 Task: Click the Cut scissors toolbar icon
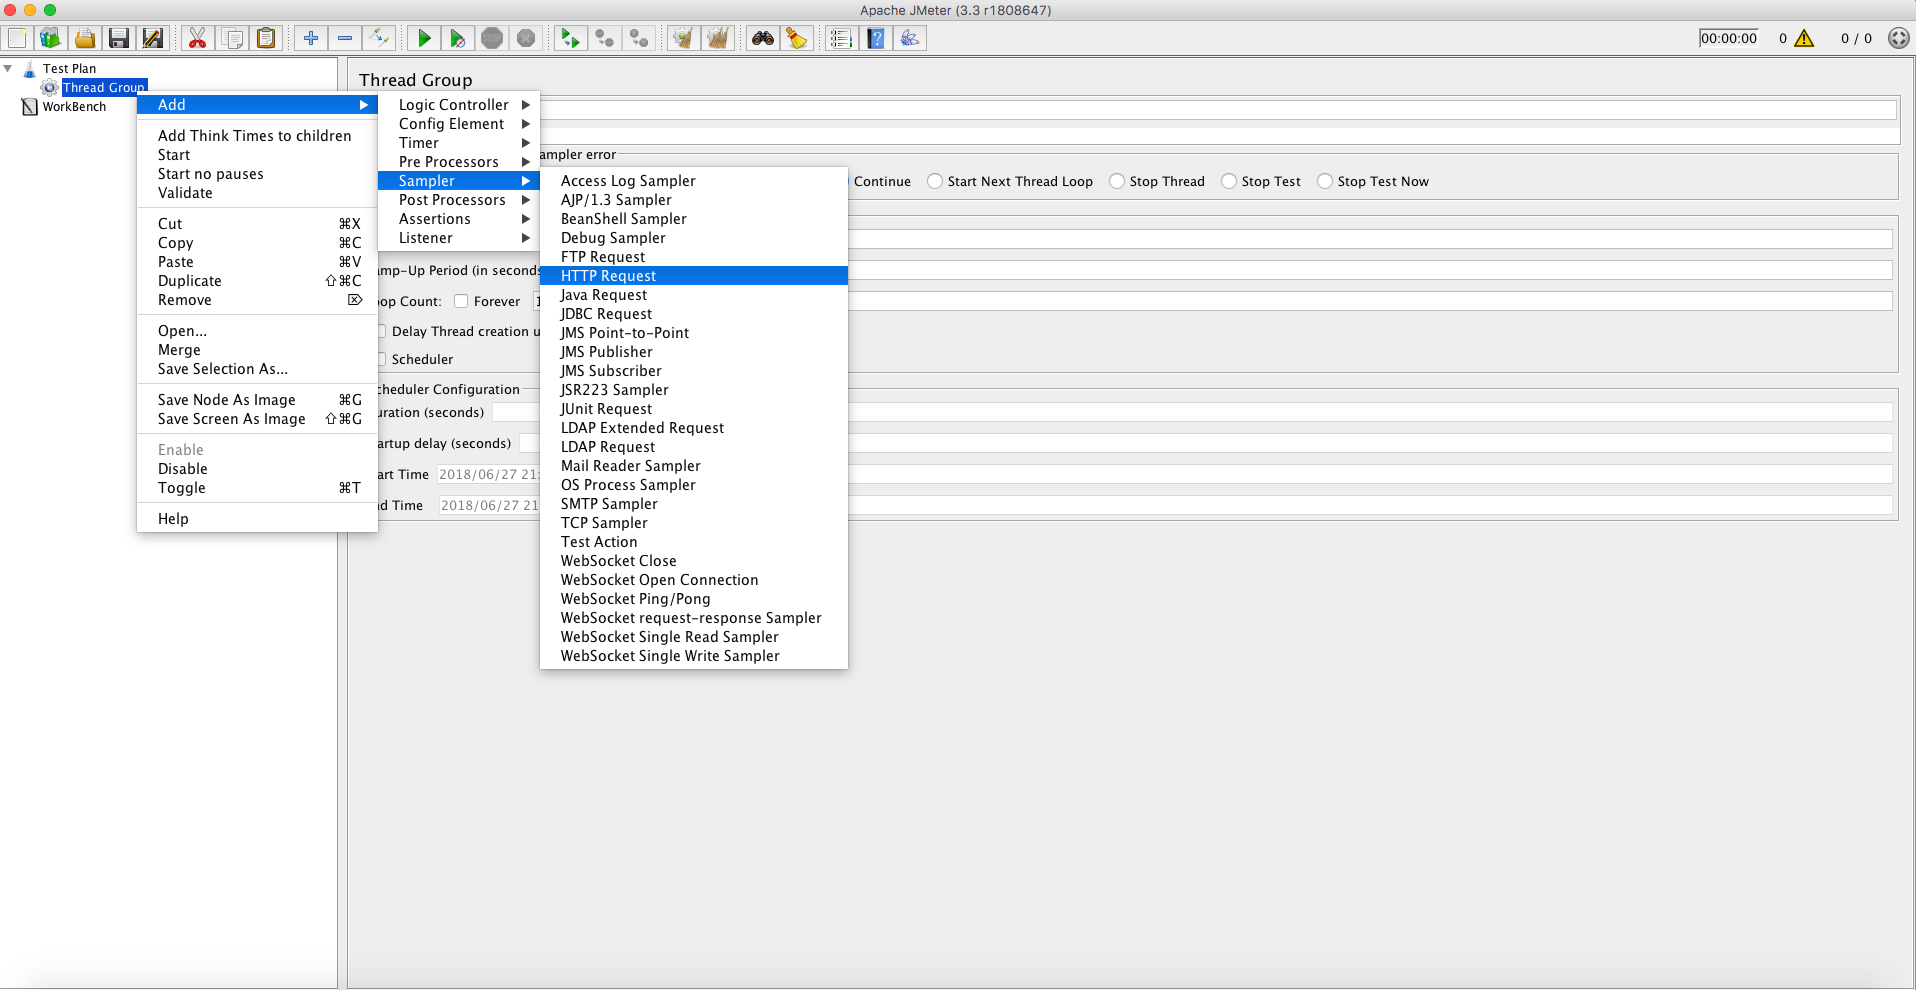tap(197, 38)
